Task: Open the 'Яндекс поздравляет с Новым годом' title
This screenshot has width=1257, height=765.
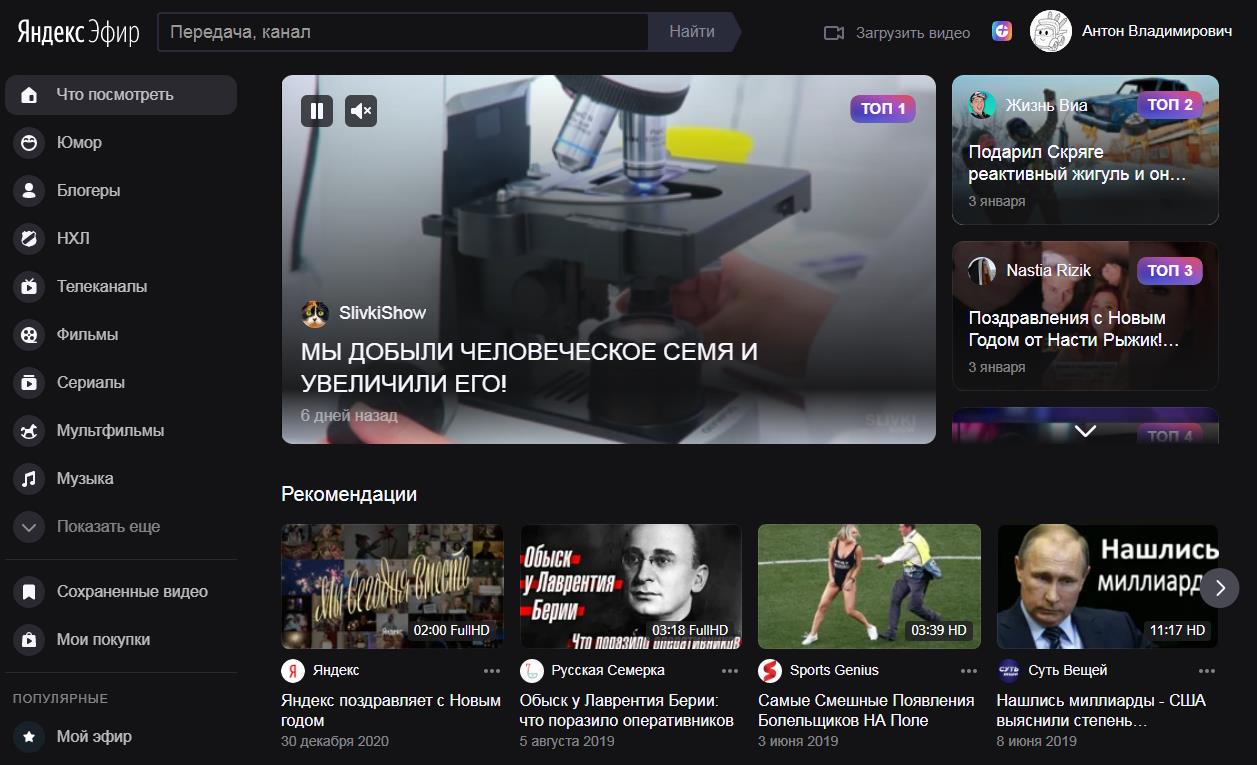Action: point(391,711)
